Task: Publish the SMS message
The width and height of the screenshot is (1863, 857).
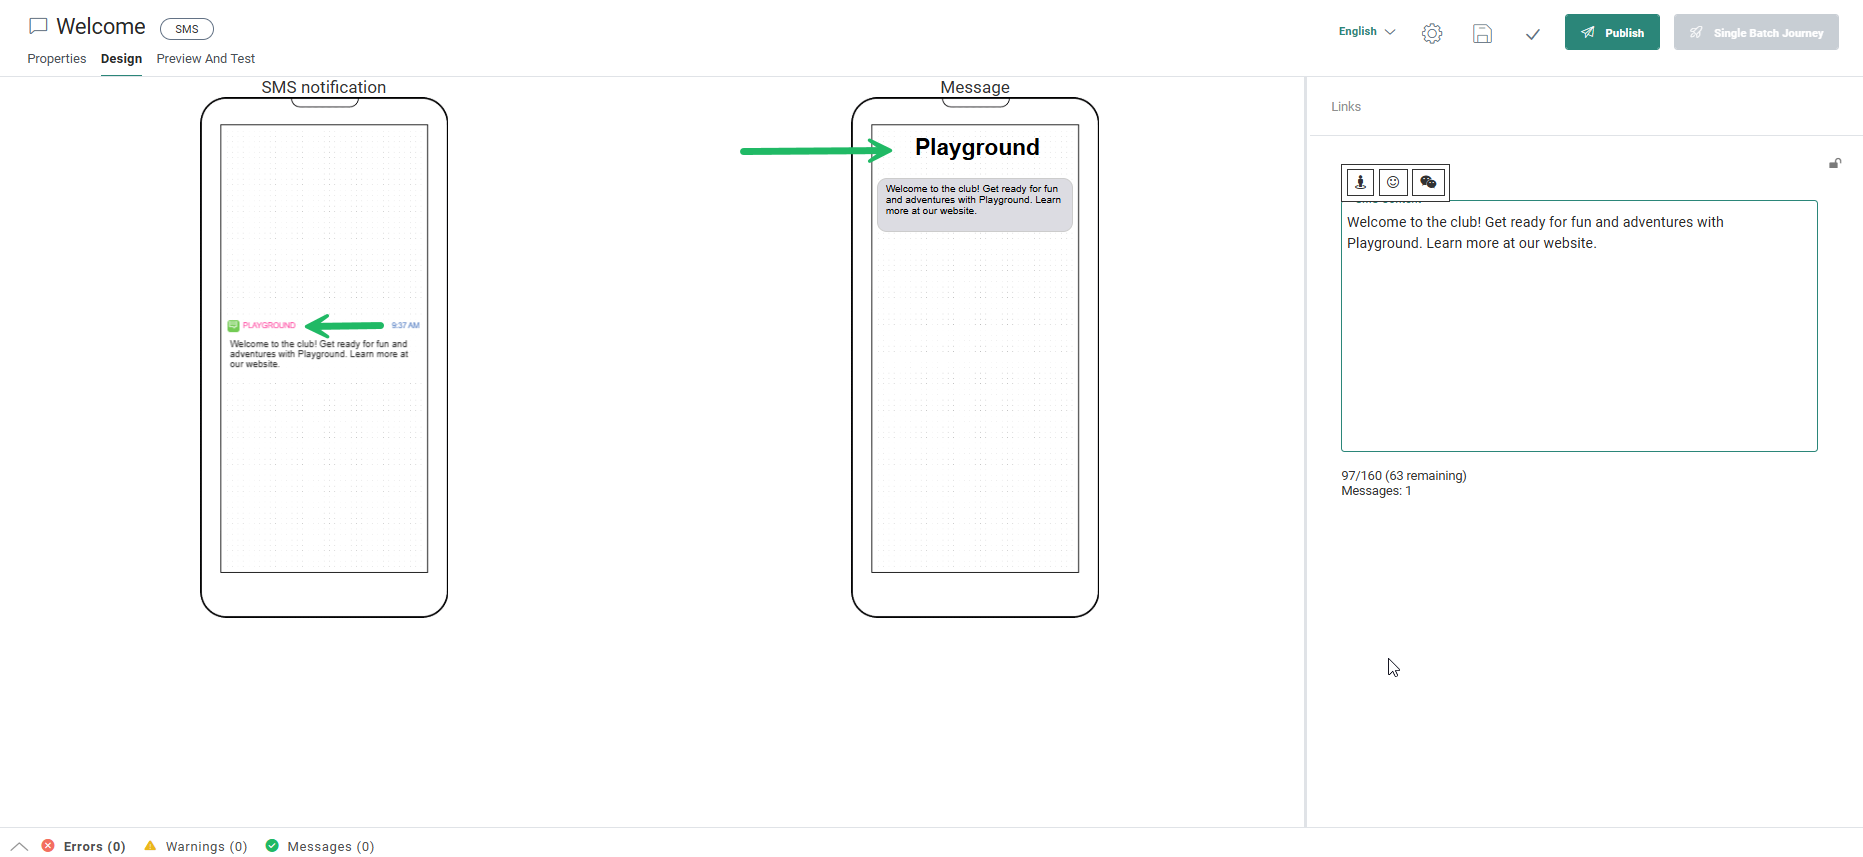Action: coord(1612,32)
